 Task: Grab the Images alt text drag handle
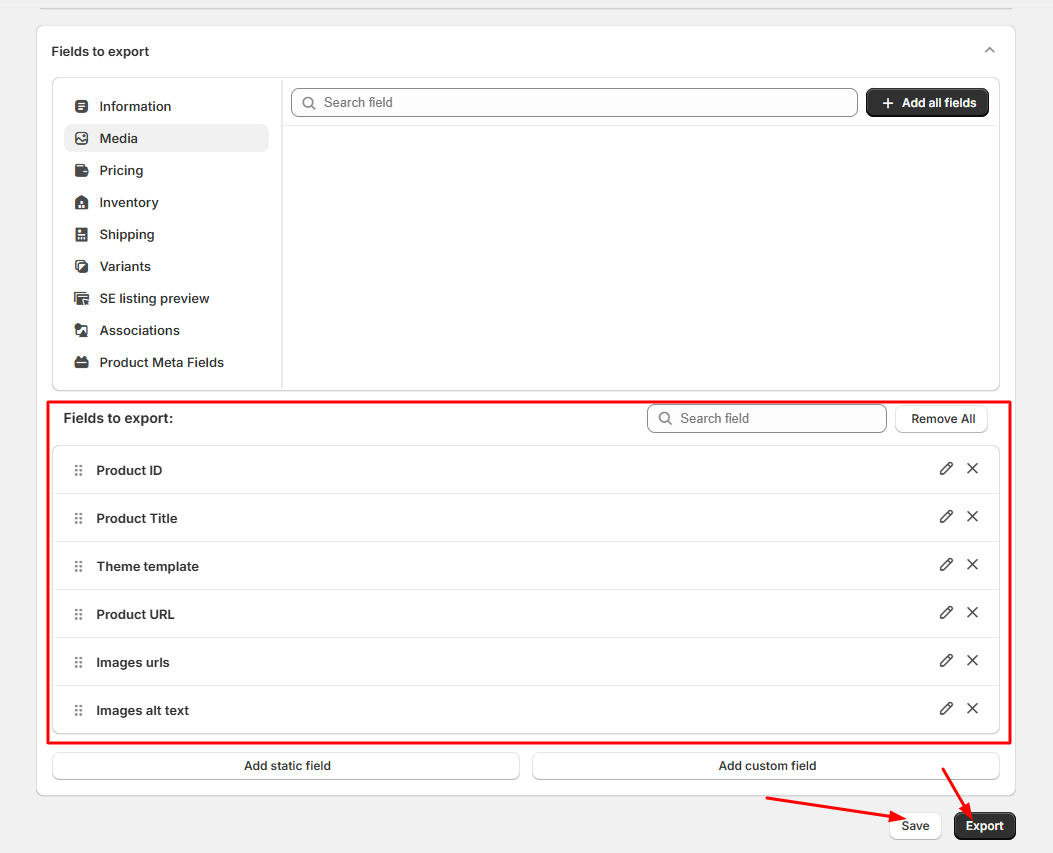[x=79, y=711]
